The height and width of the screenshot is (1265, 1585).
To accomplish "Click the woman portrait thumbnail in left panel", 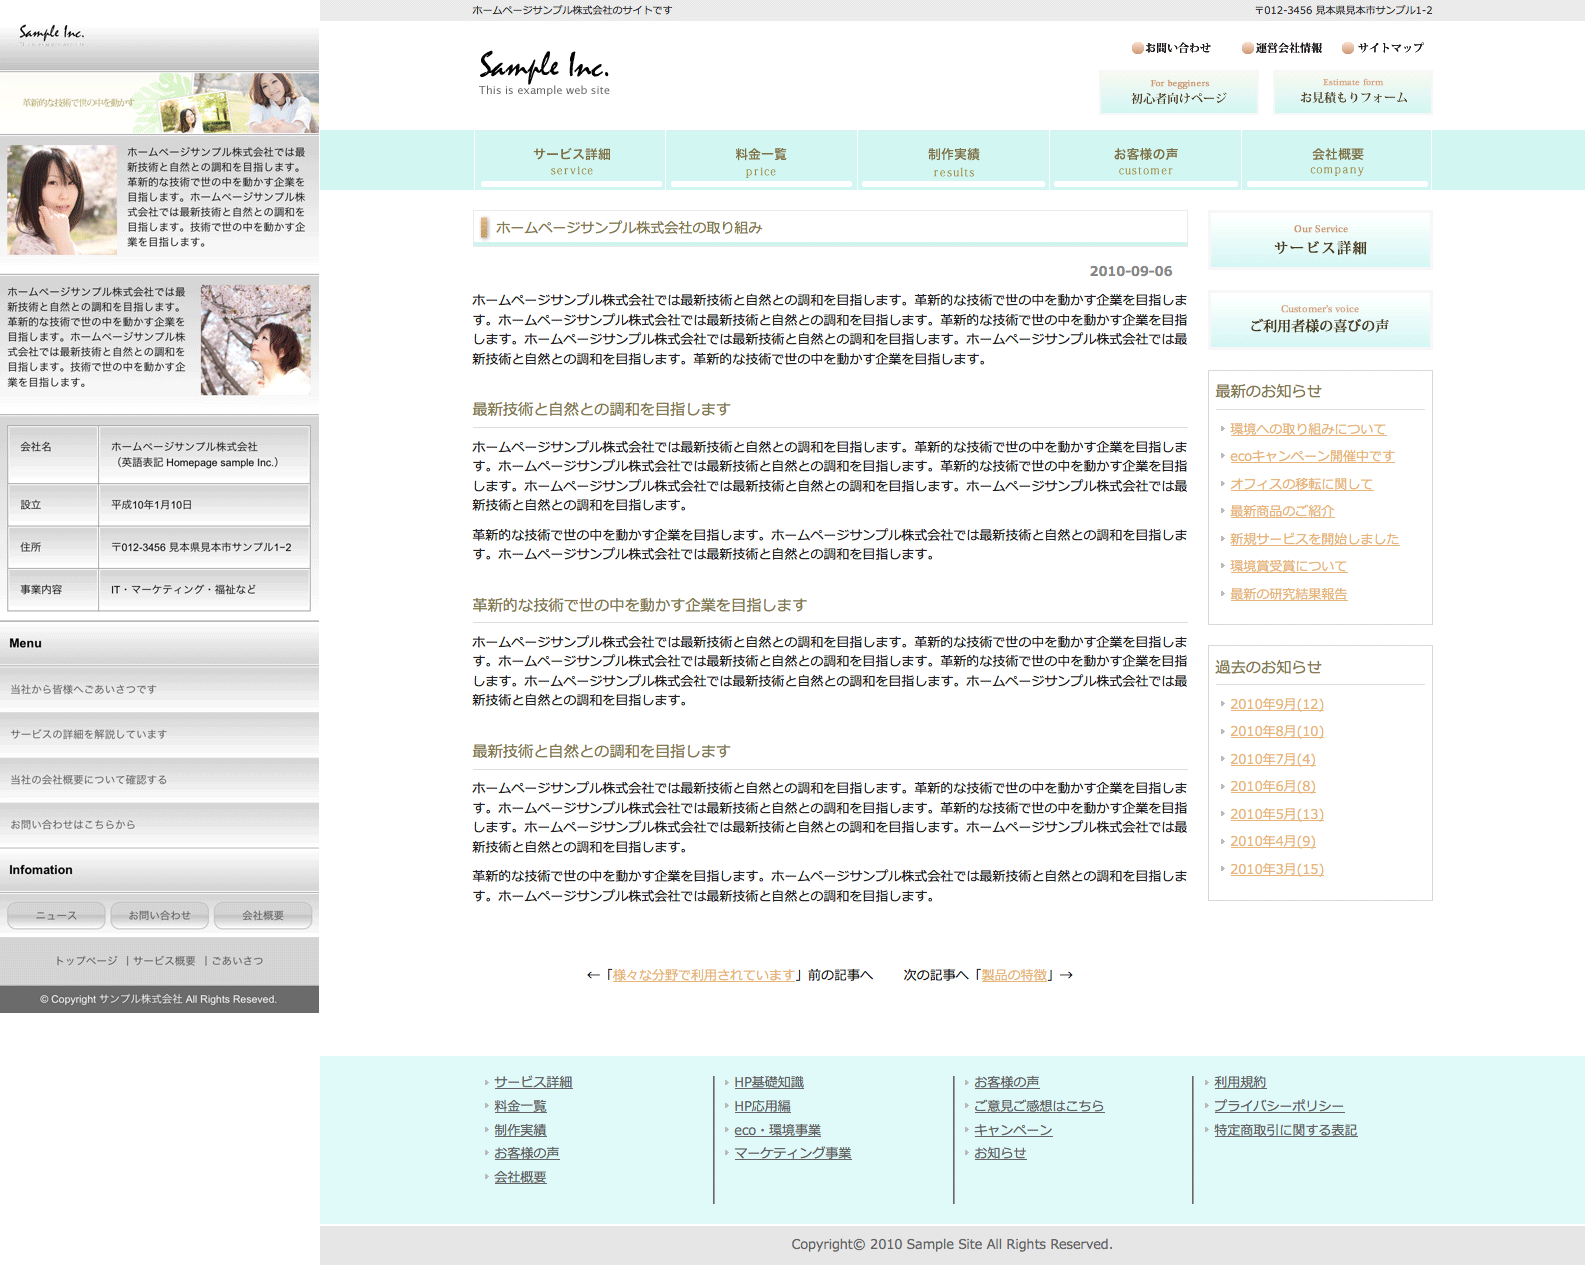I will pos(62,200).
